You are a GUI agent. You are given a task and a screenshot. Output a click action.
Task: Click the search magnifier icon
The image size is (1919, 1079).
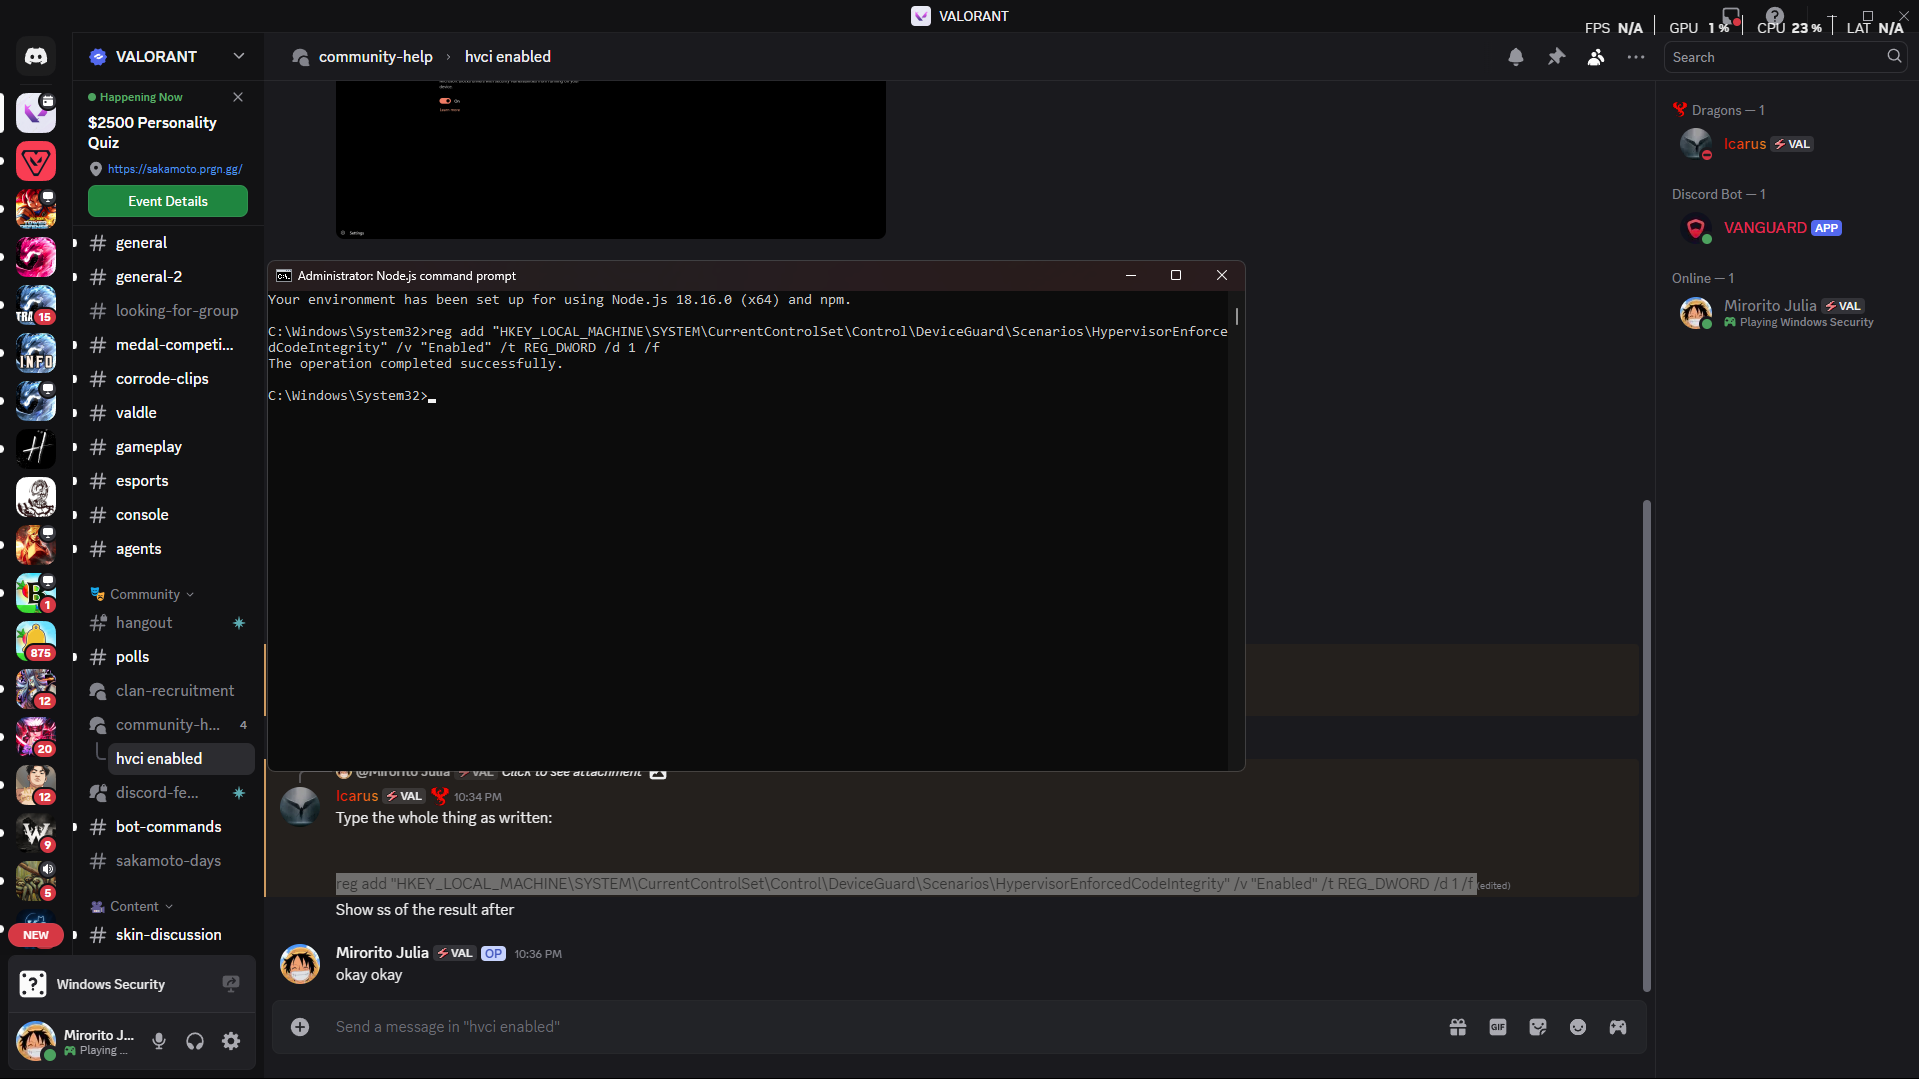point(1894,57)
